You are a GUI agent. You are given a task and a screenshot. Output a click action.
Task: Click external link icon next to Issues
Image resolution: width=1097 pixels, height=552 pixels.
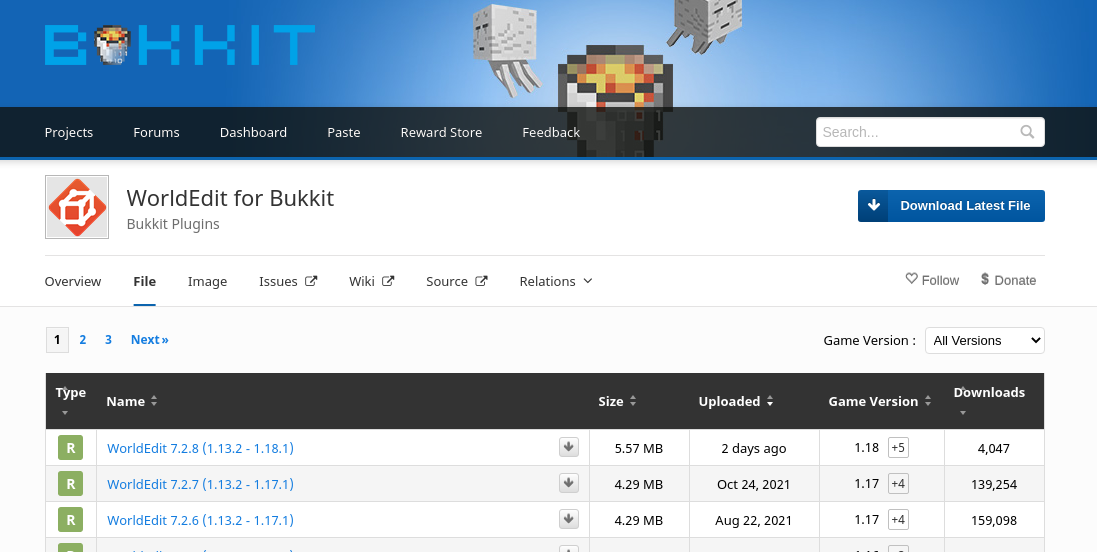tap(311, 281)
